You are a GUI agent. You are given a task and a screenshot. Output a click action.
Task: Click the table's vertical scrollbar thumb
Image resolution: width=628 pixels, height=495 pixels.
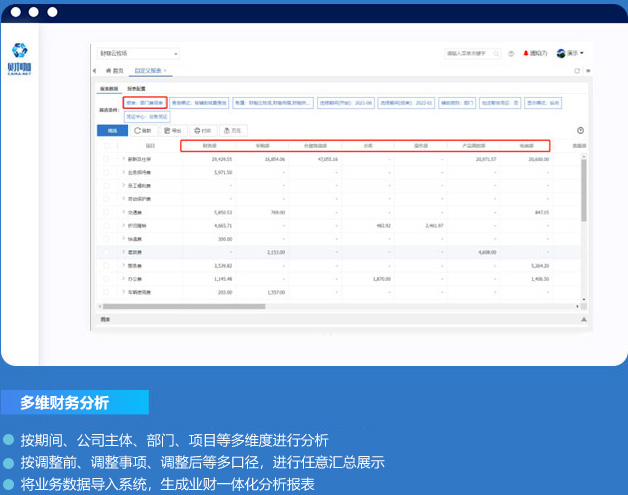[x=584, y=190]
